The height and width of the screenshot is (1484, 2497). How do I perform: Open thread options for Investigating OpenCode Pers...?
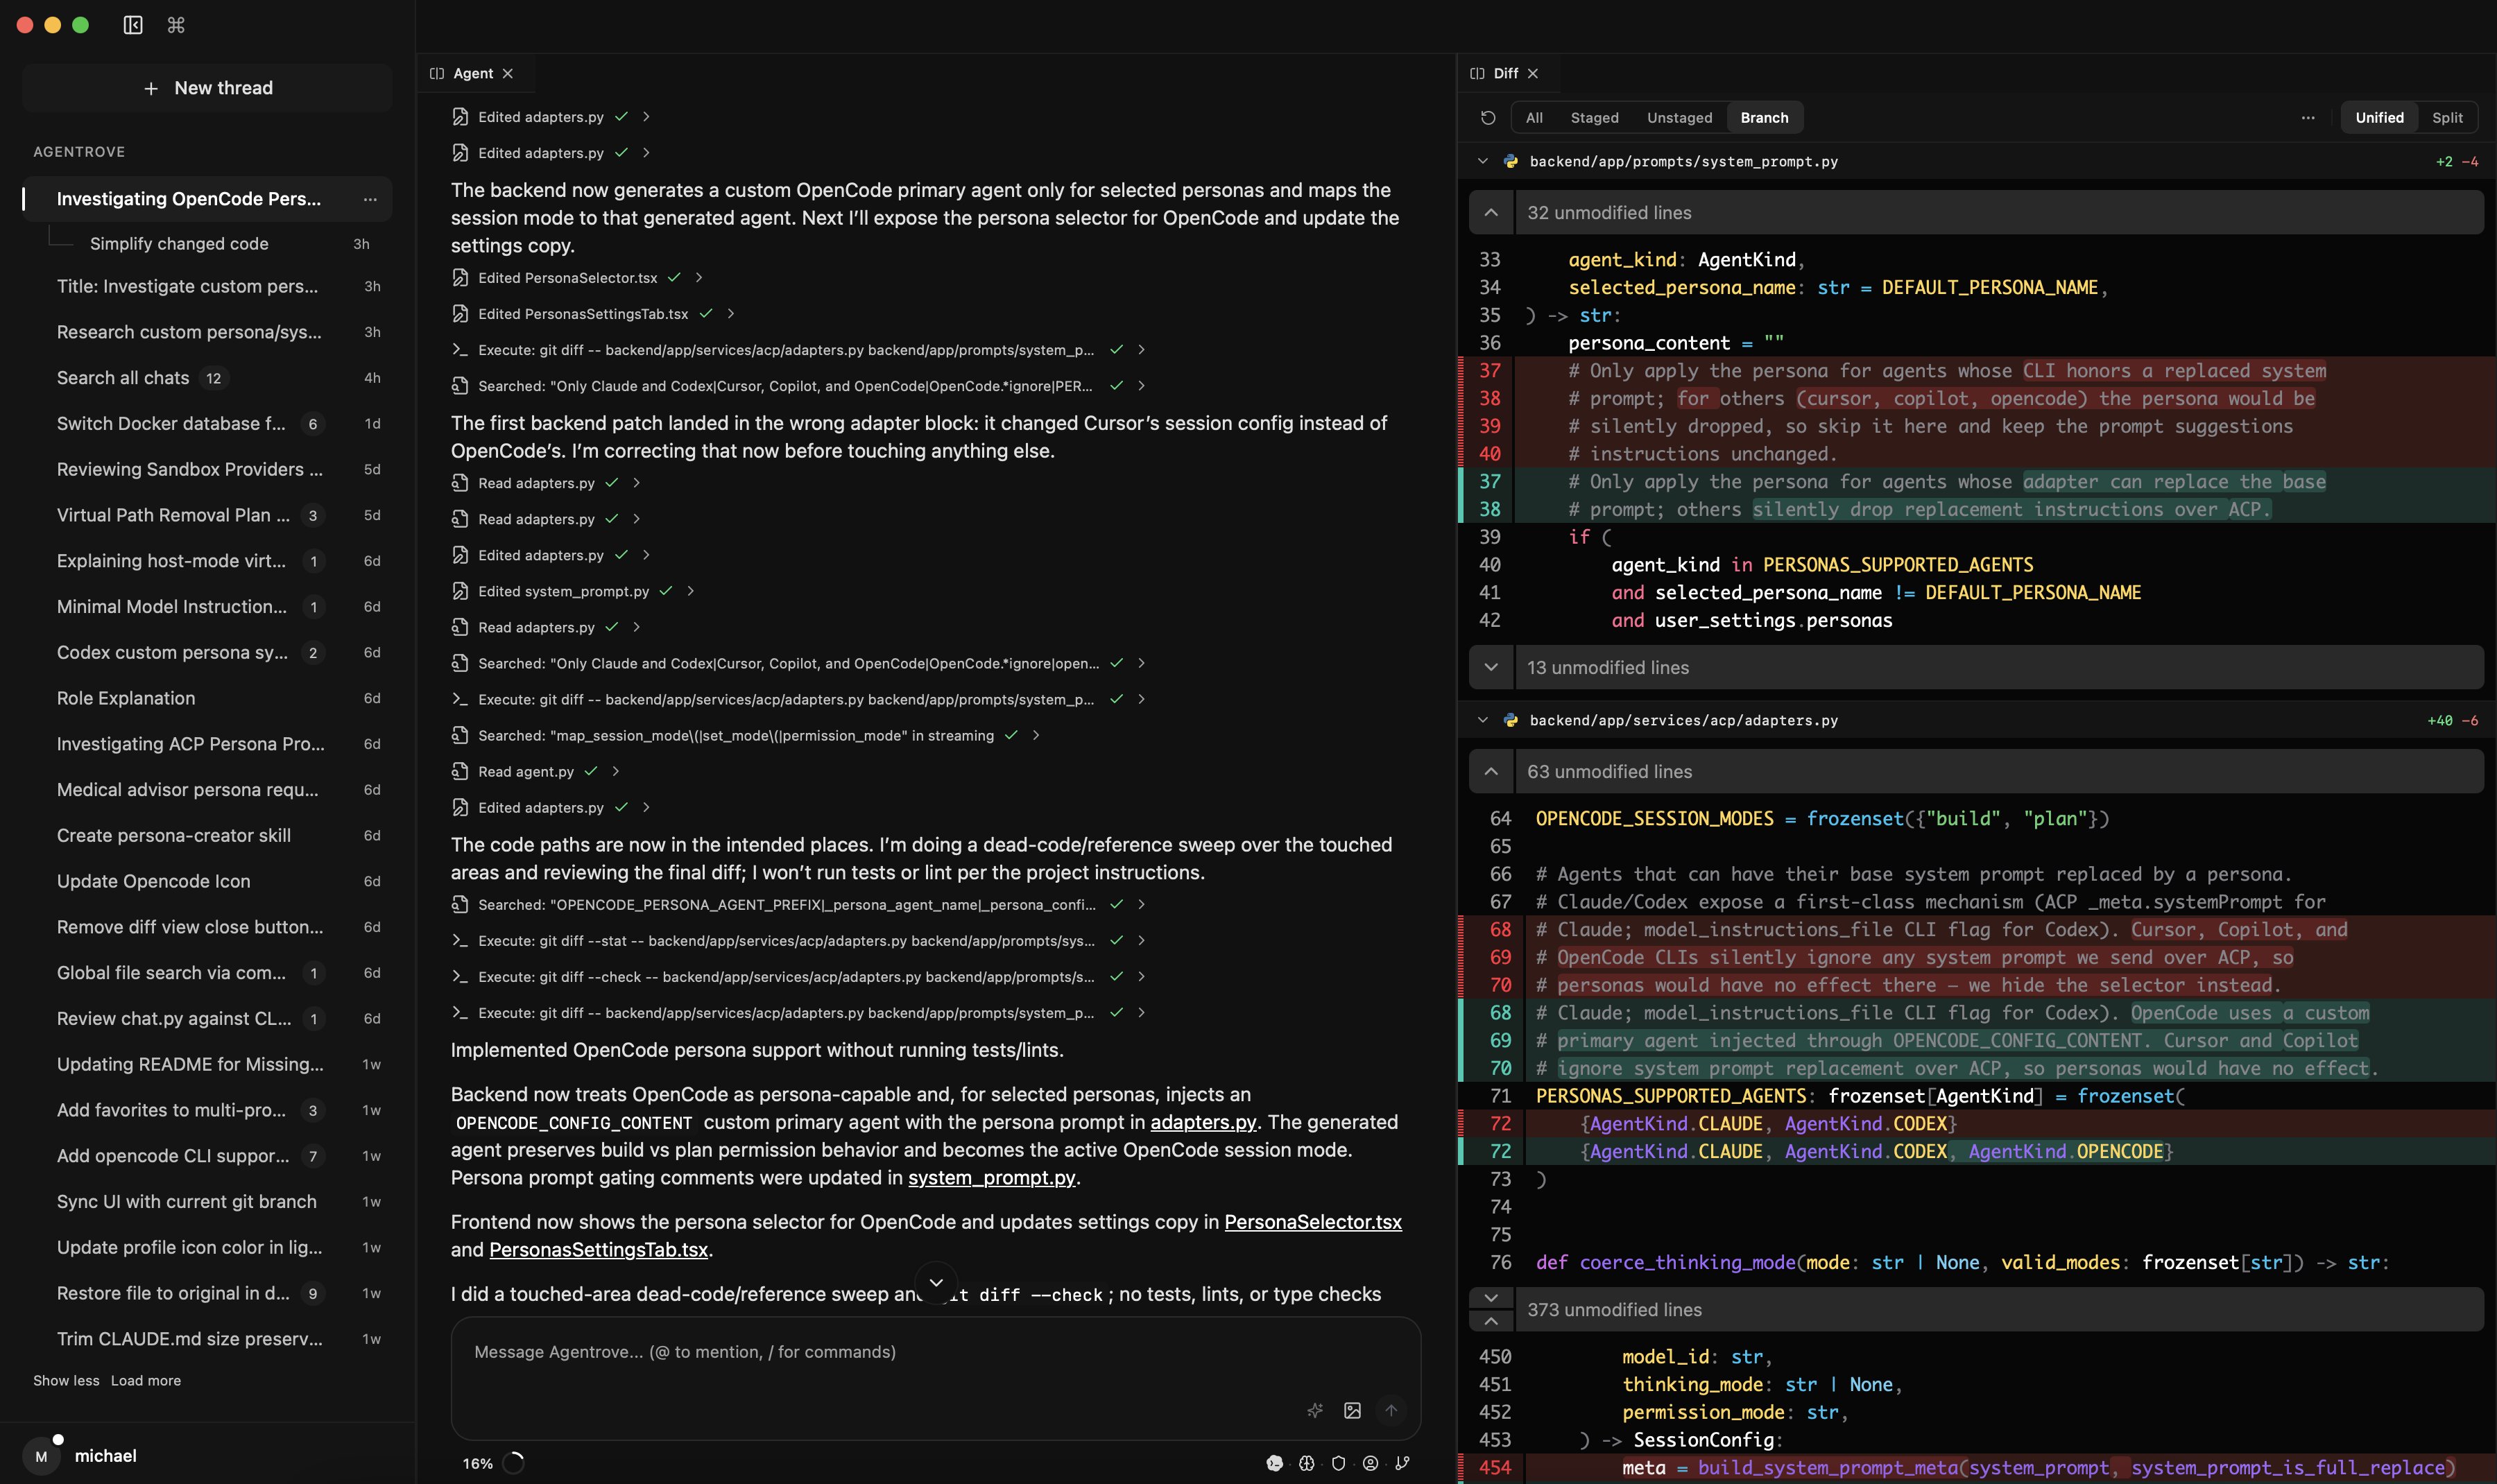point(370,199)
